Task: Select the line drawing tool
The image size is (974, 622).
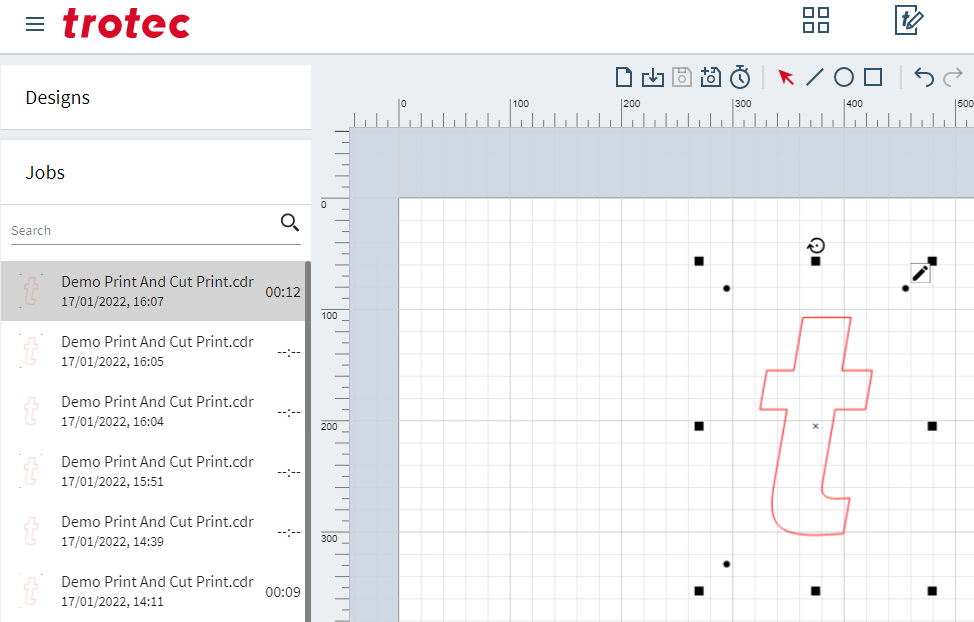Action: [x=815, y=77]
